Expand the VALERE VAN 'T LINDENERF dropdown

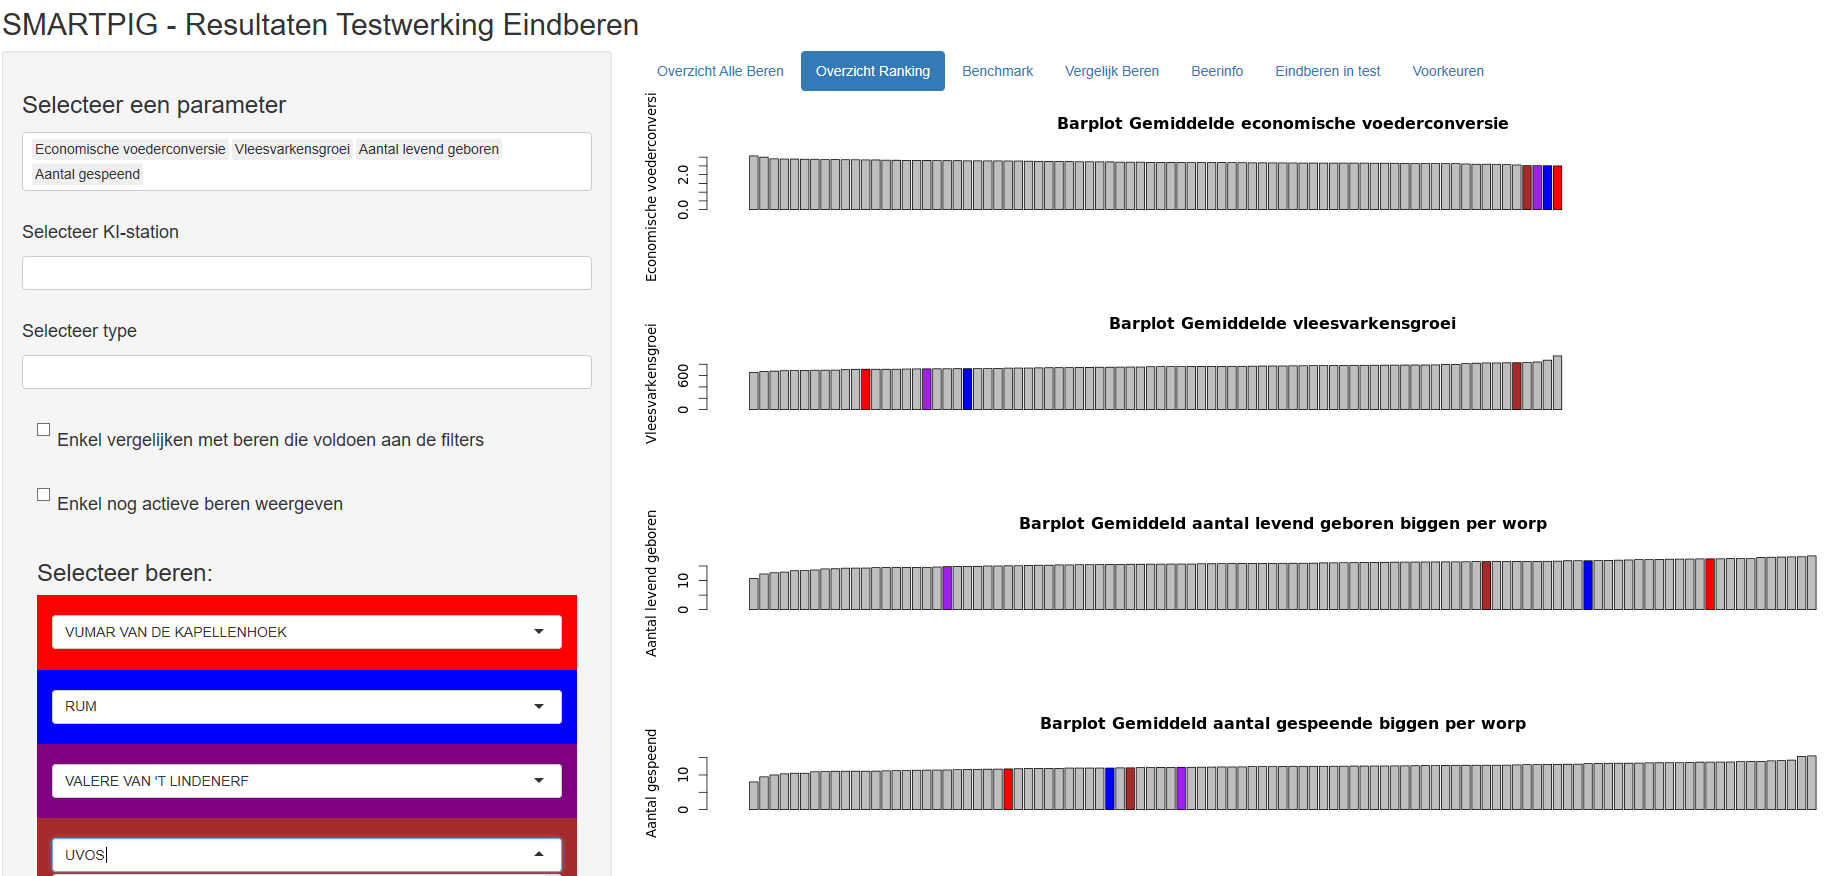[539, 781]
